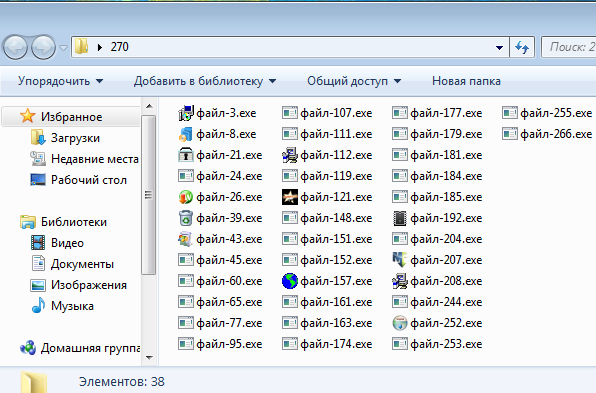This screenshot has height=393, width=596.
Task: Click the Домашняя группа icon
Action: 28,347
